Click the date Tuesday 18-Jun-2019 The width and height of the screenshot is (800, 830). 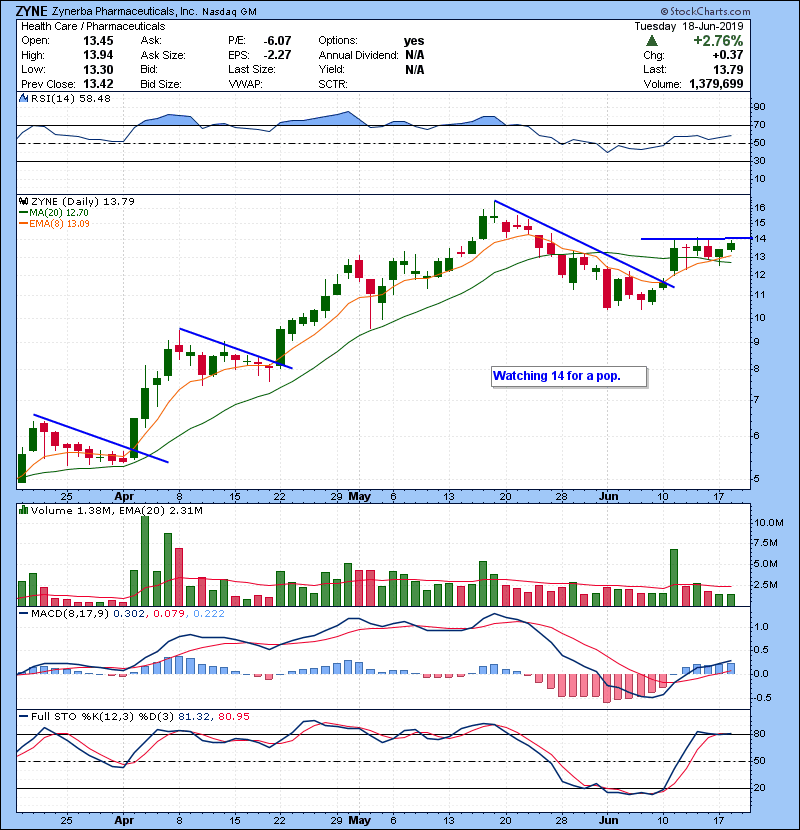point(689,26)
